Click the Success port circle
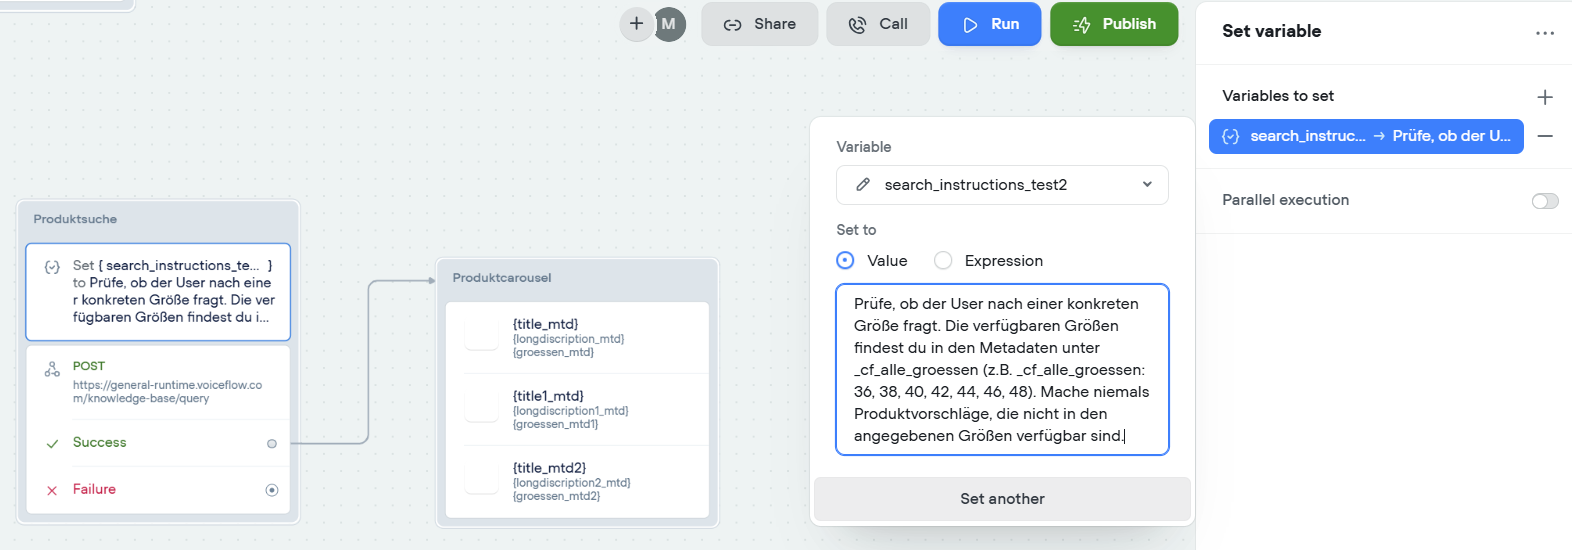 [272, 443]
